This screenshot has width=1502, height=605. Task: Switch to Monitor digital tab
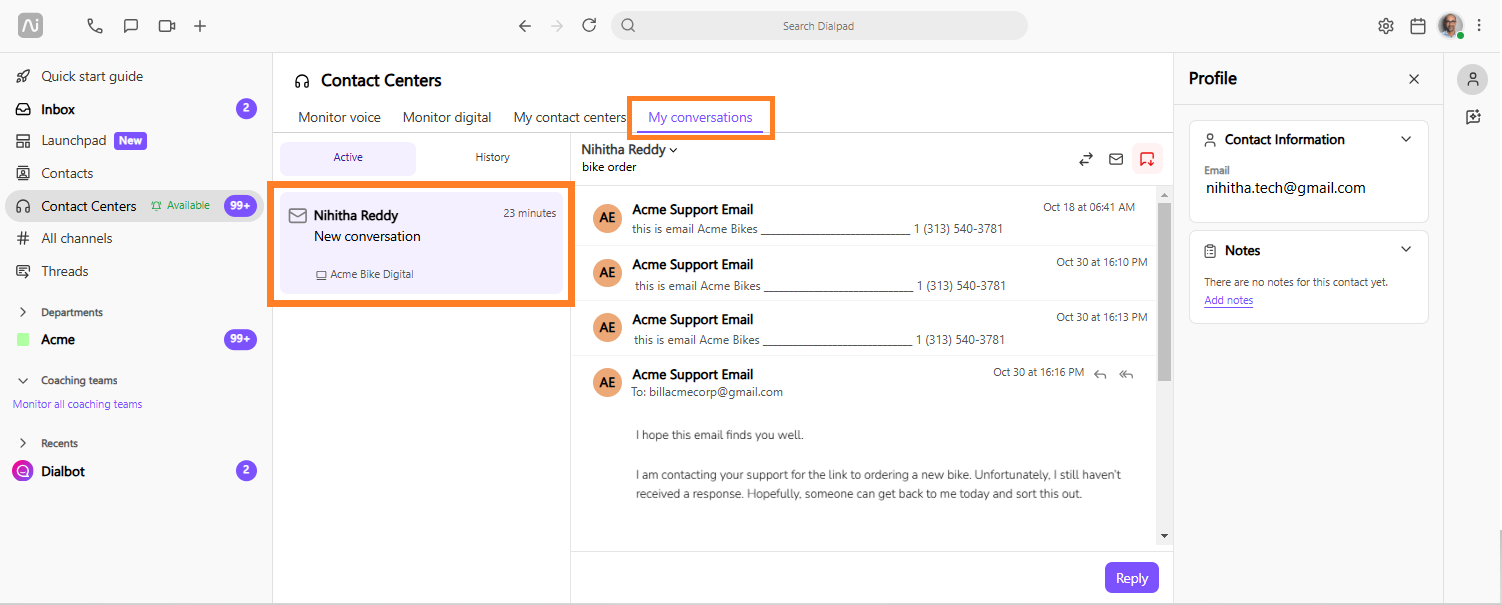pos(447,117)
